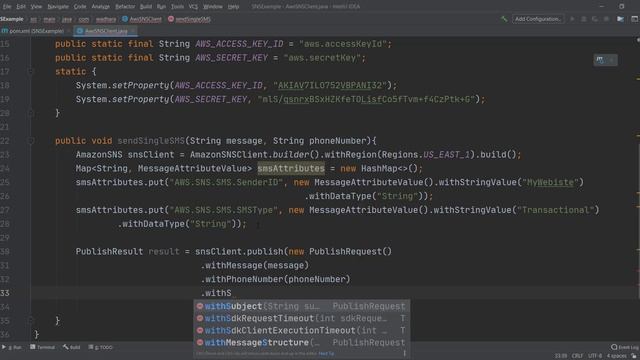
Task: Click the fold end marker at line 20
Action: pyautogui.click(x=30, y=113)
